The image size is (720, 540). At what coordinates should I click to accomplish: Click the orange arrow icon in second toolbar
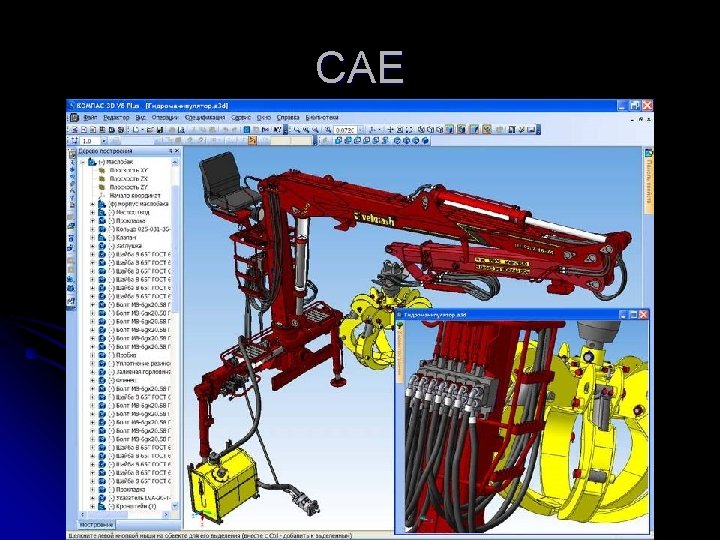click(252, 141)
